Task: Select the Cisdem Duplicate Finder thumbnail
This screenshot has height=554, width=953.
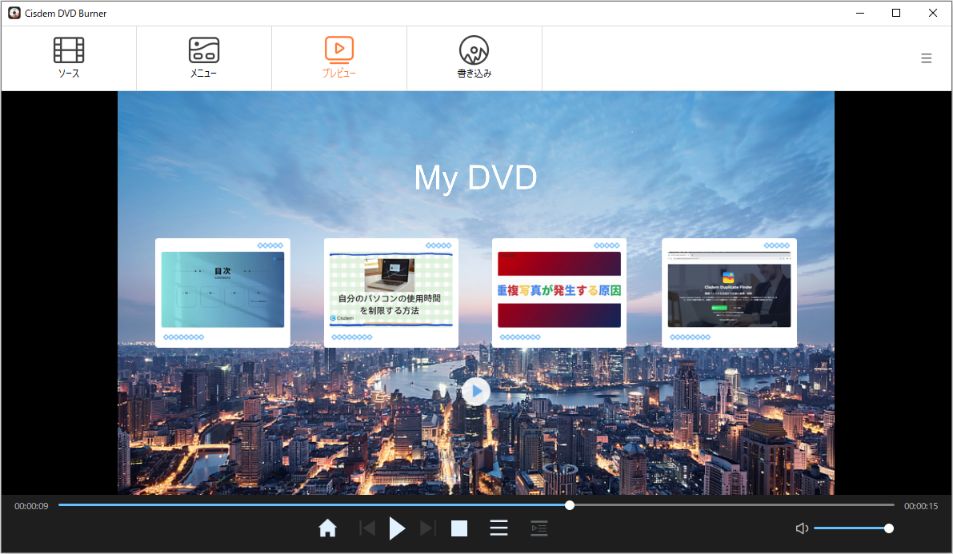Action: (x=729, y=290)
